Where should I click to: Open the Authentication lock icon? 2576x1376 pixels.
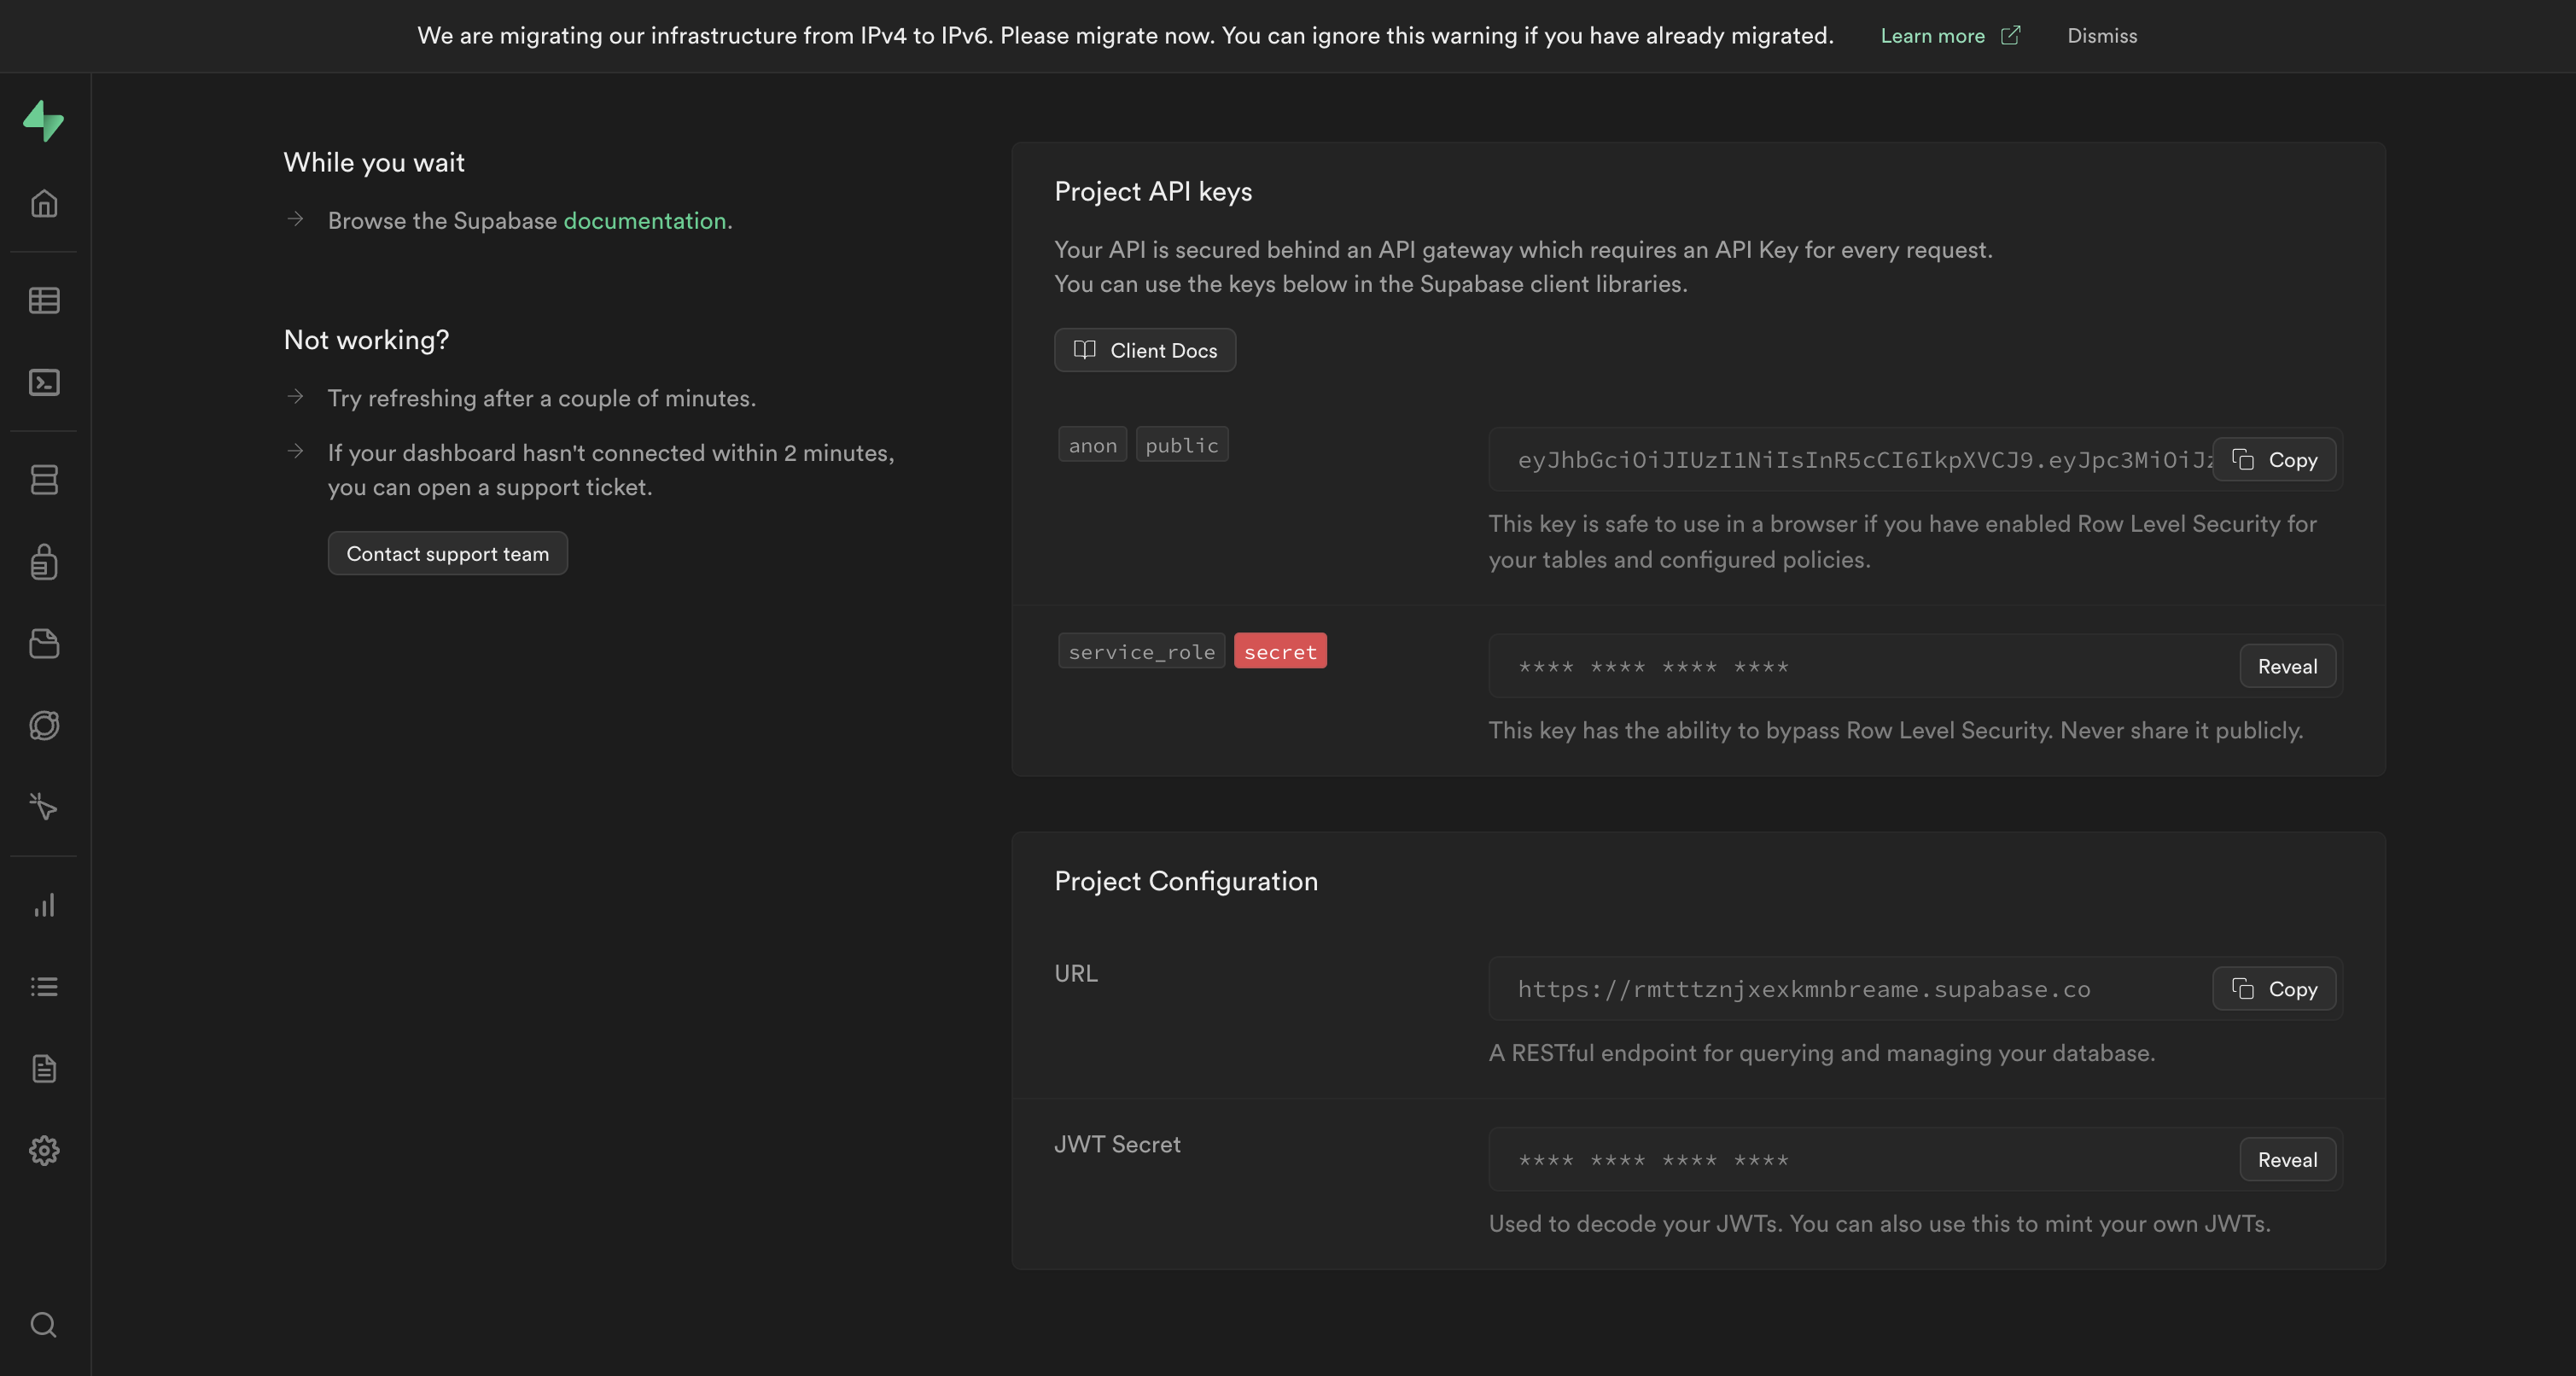(44, 562)
